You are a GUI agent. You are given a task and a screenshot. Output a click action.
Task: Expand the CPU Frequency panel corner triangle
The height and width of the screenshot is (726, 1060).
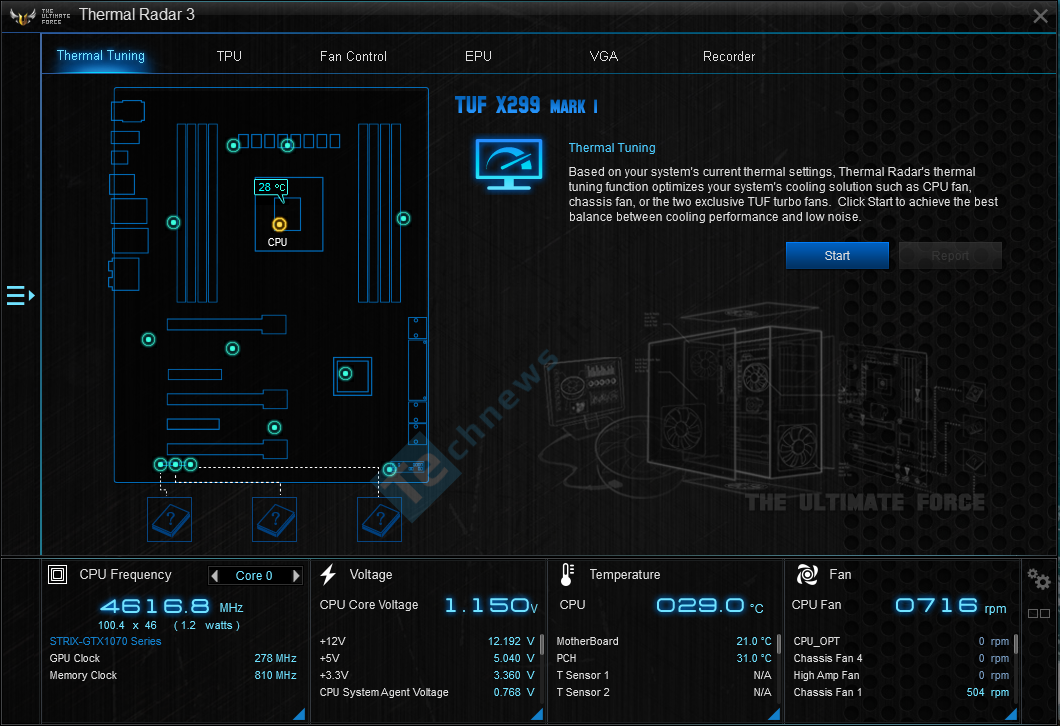(x=299, y=713)
